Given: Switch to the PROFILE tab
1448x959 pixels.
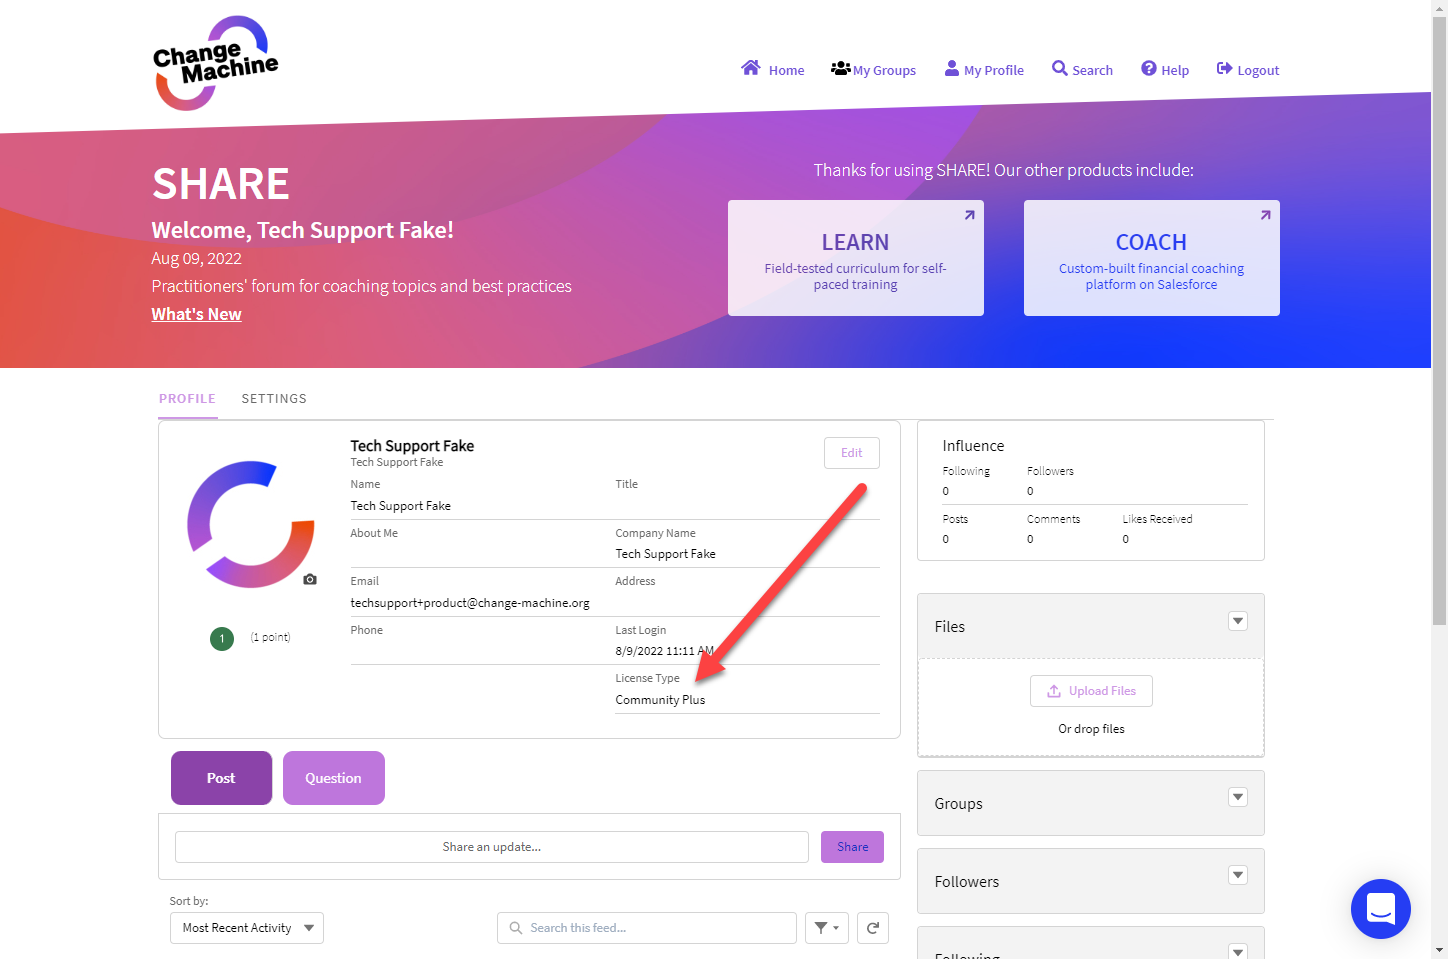Looking at the screenshot, I should pos(187,398).
